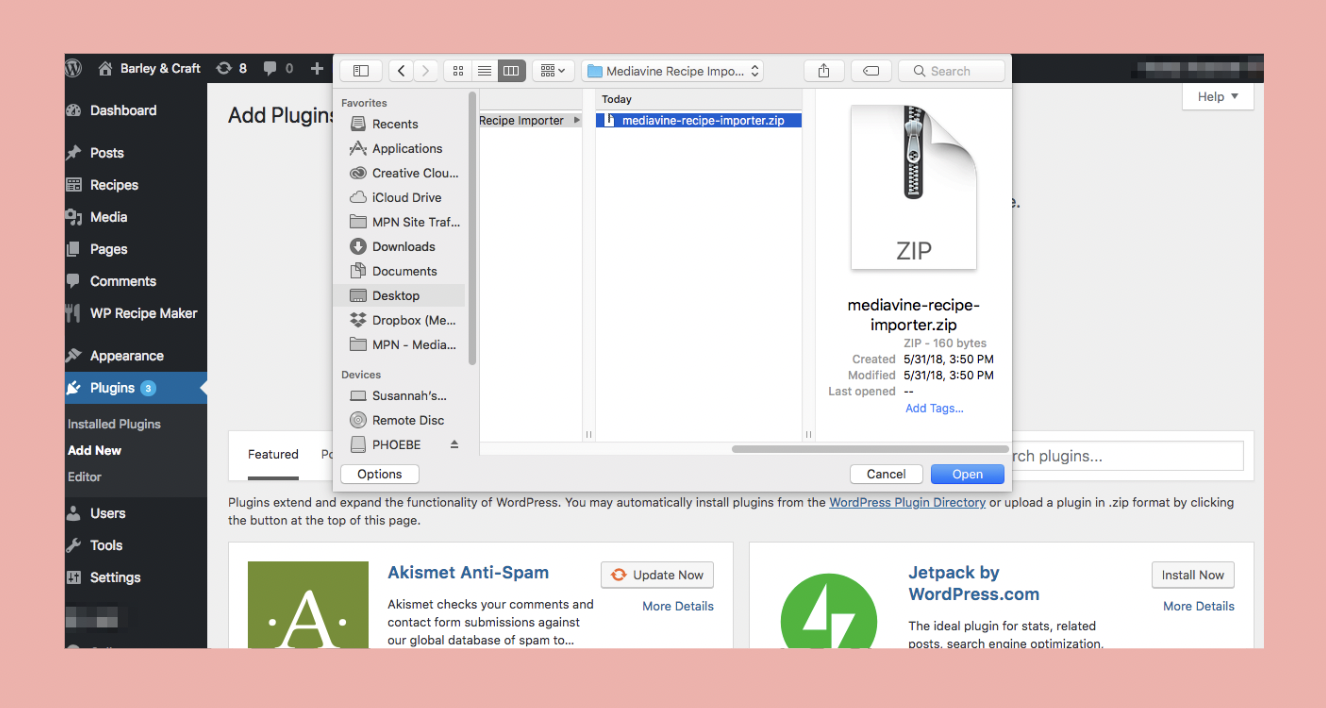Image resolution: width=1326 pixels, height=708 pixels.
Task: Toggle the file dialog sidebar icon
Action: click(361, 71)
